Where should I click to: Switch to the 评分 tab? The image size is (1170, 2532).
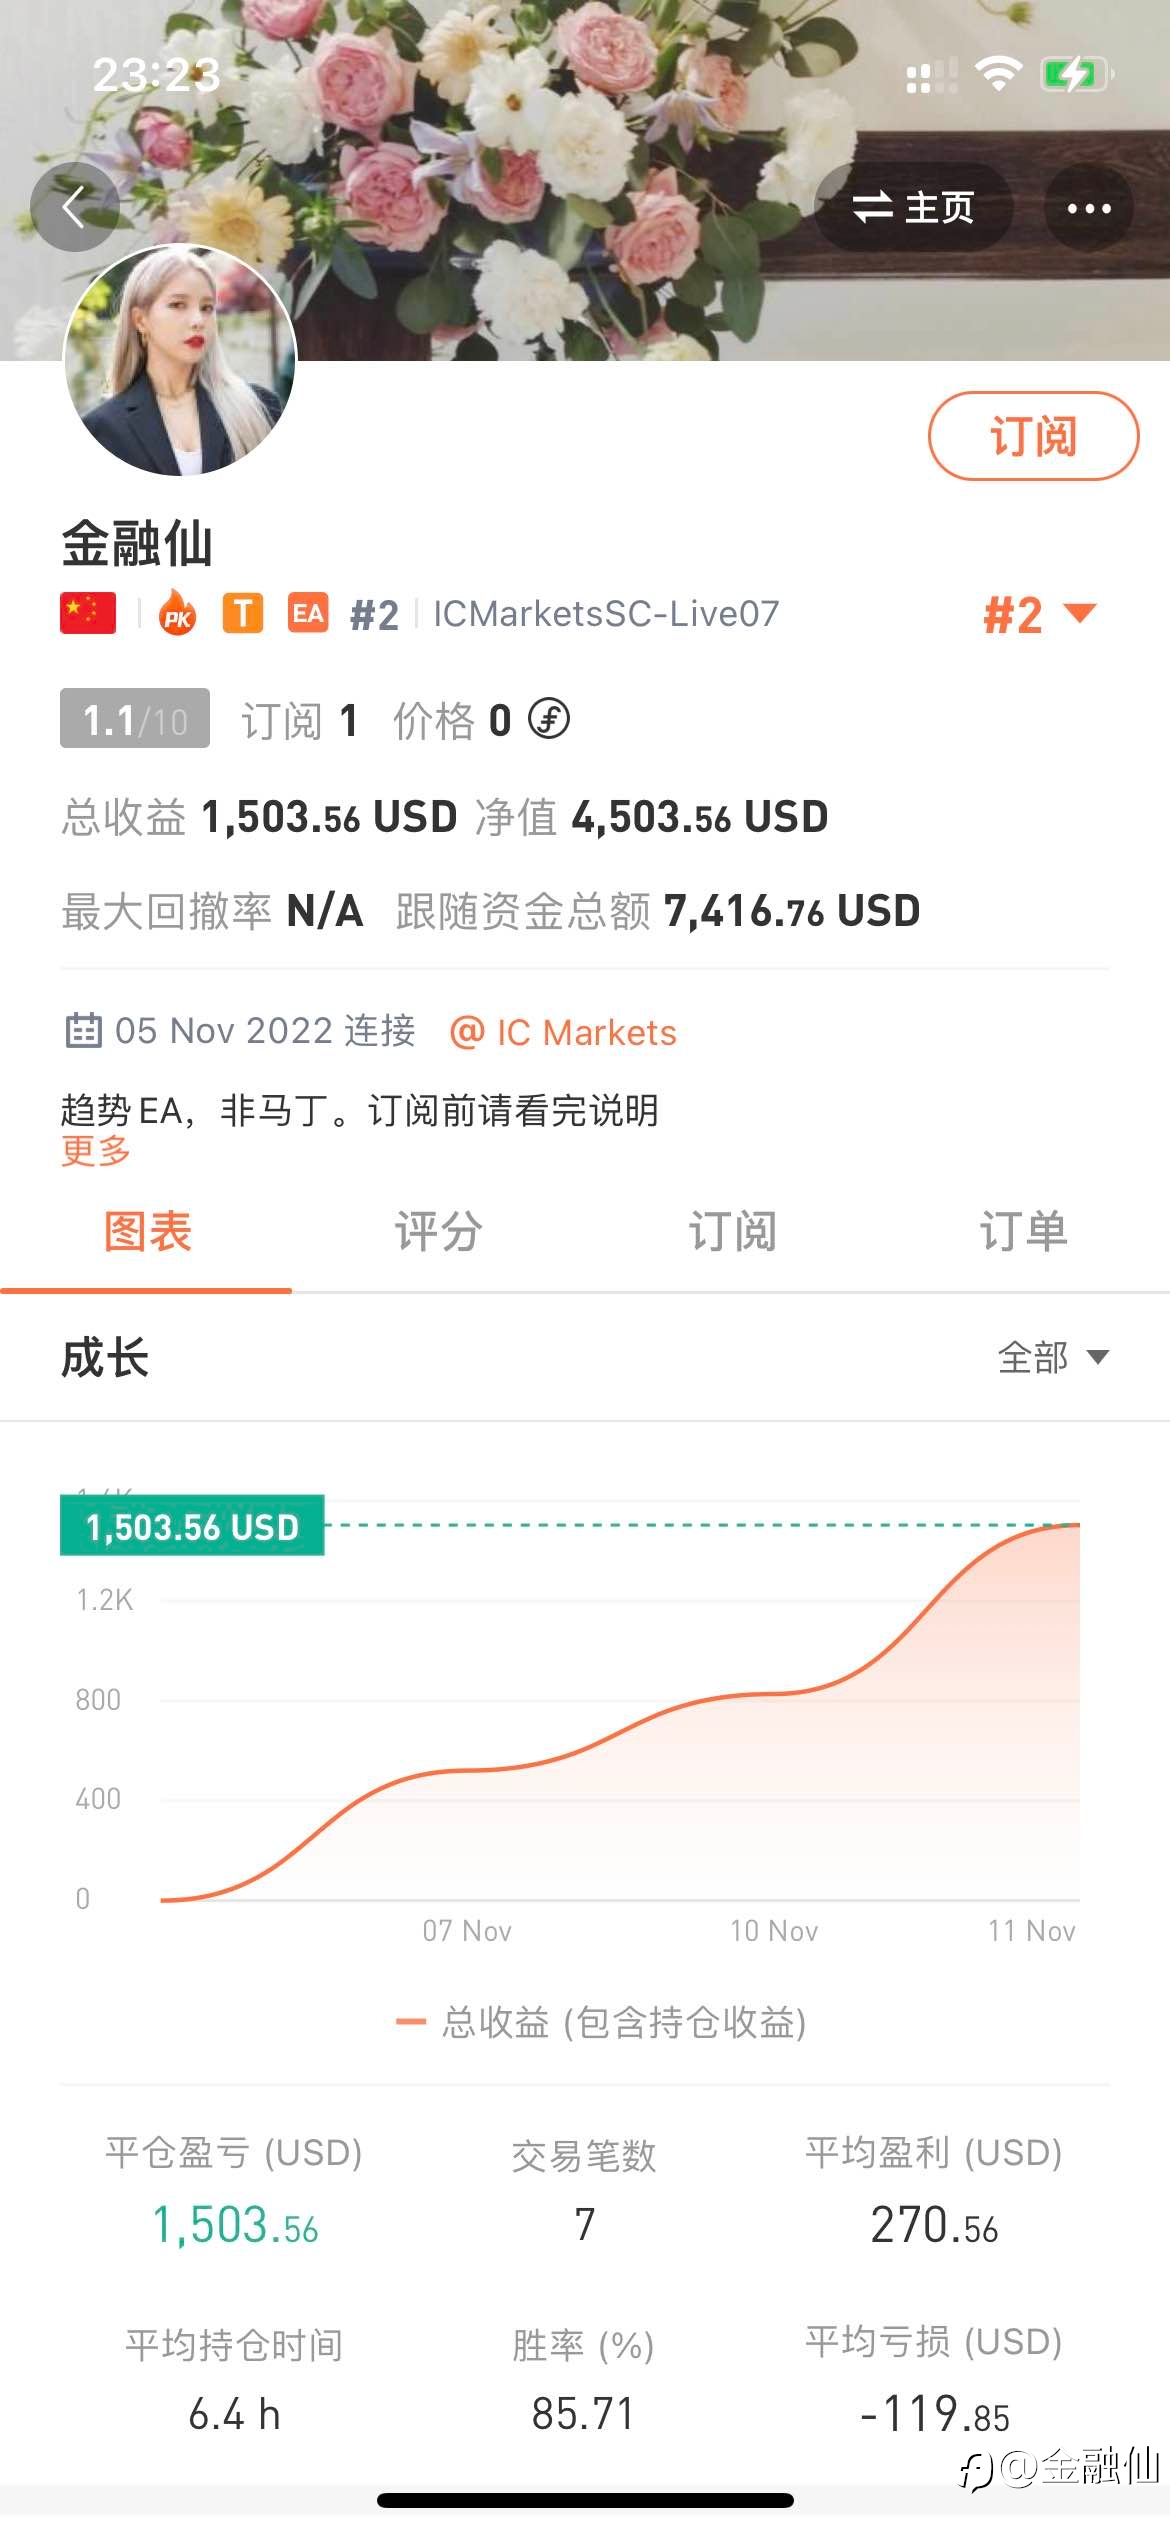[x=438, y=1231]
